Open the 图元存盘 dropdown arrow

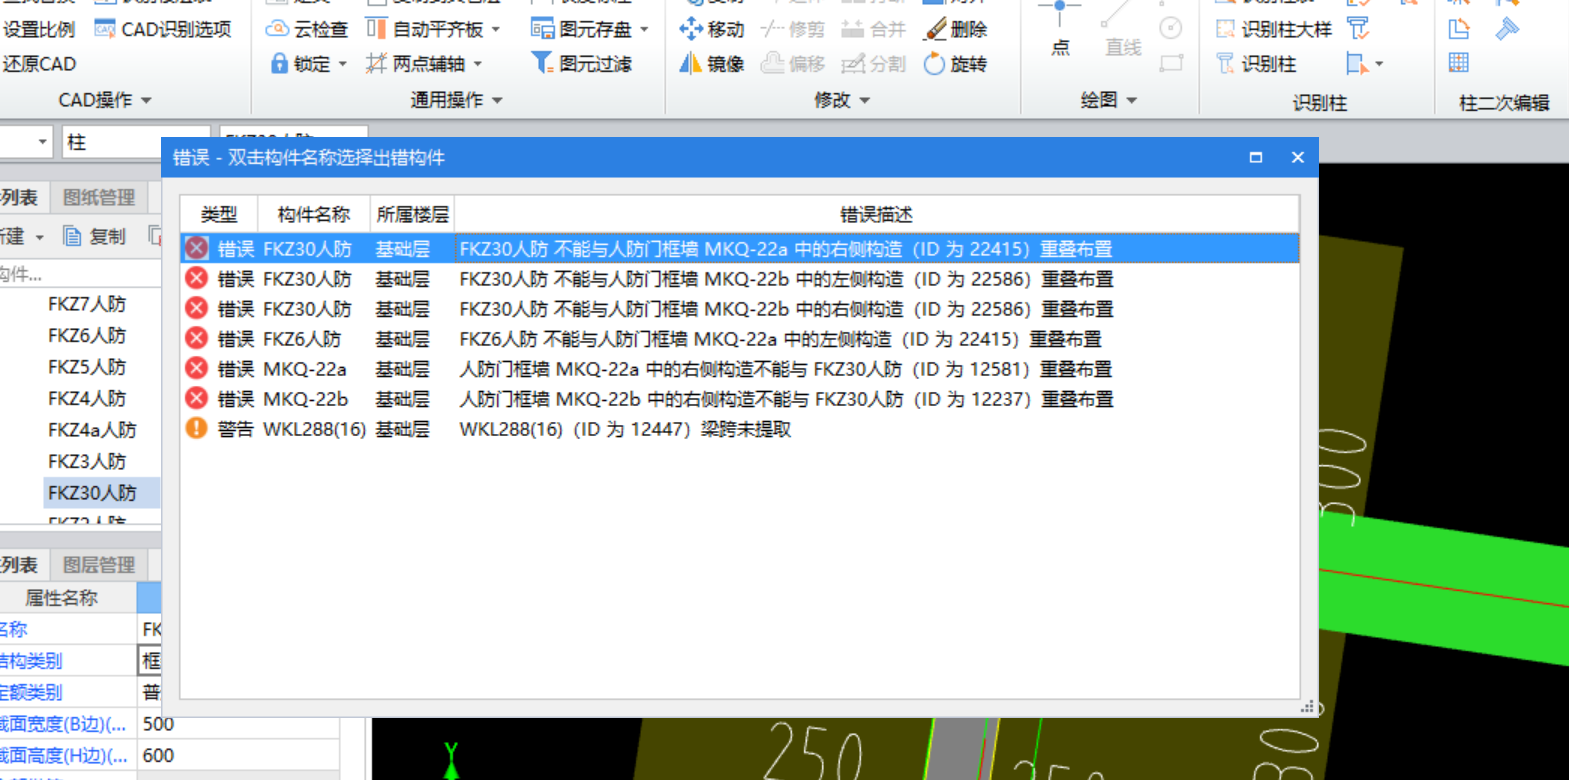click(644, 29)
